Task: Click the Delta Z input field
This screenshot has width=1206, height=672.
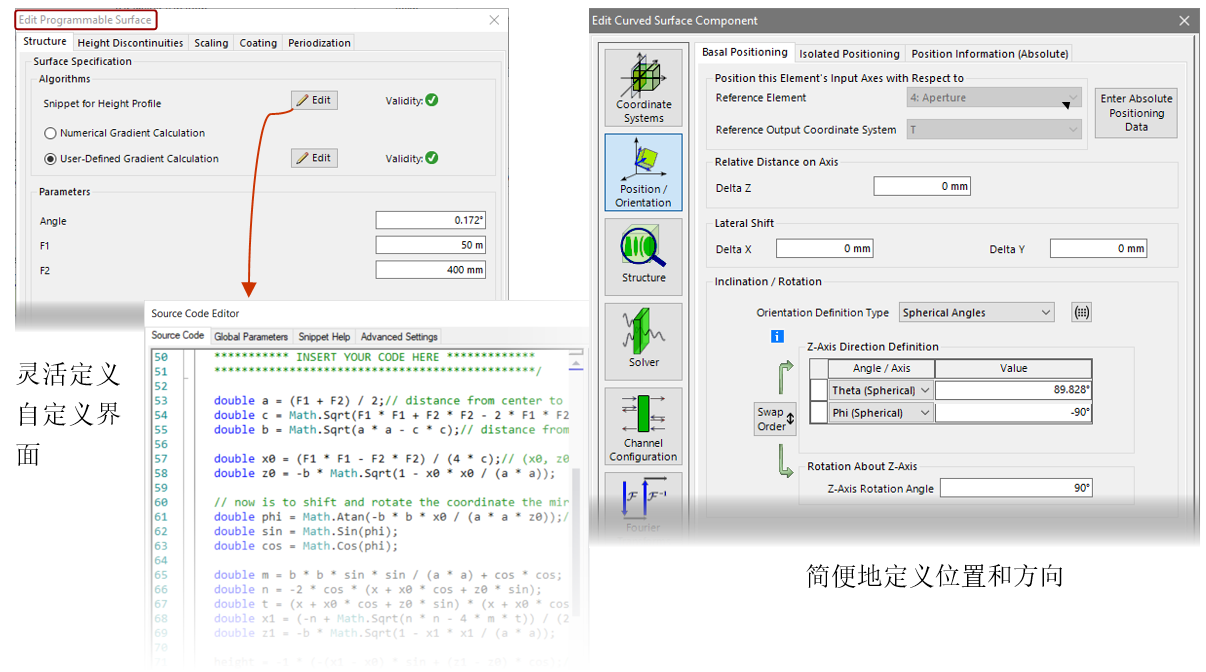Action: pyautogui.click(x=922, y=187)
